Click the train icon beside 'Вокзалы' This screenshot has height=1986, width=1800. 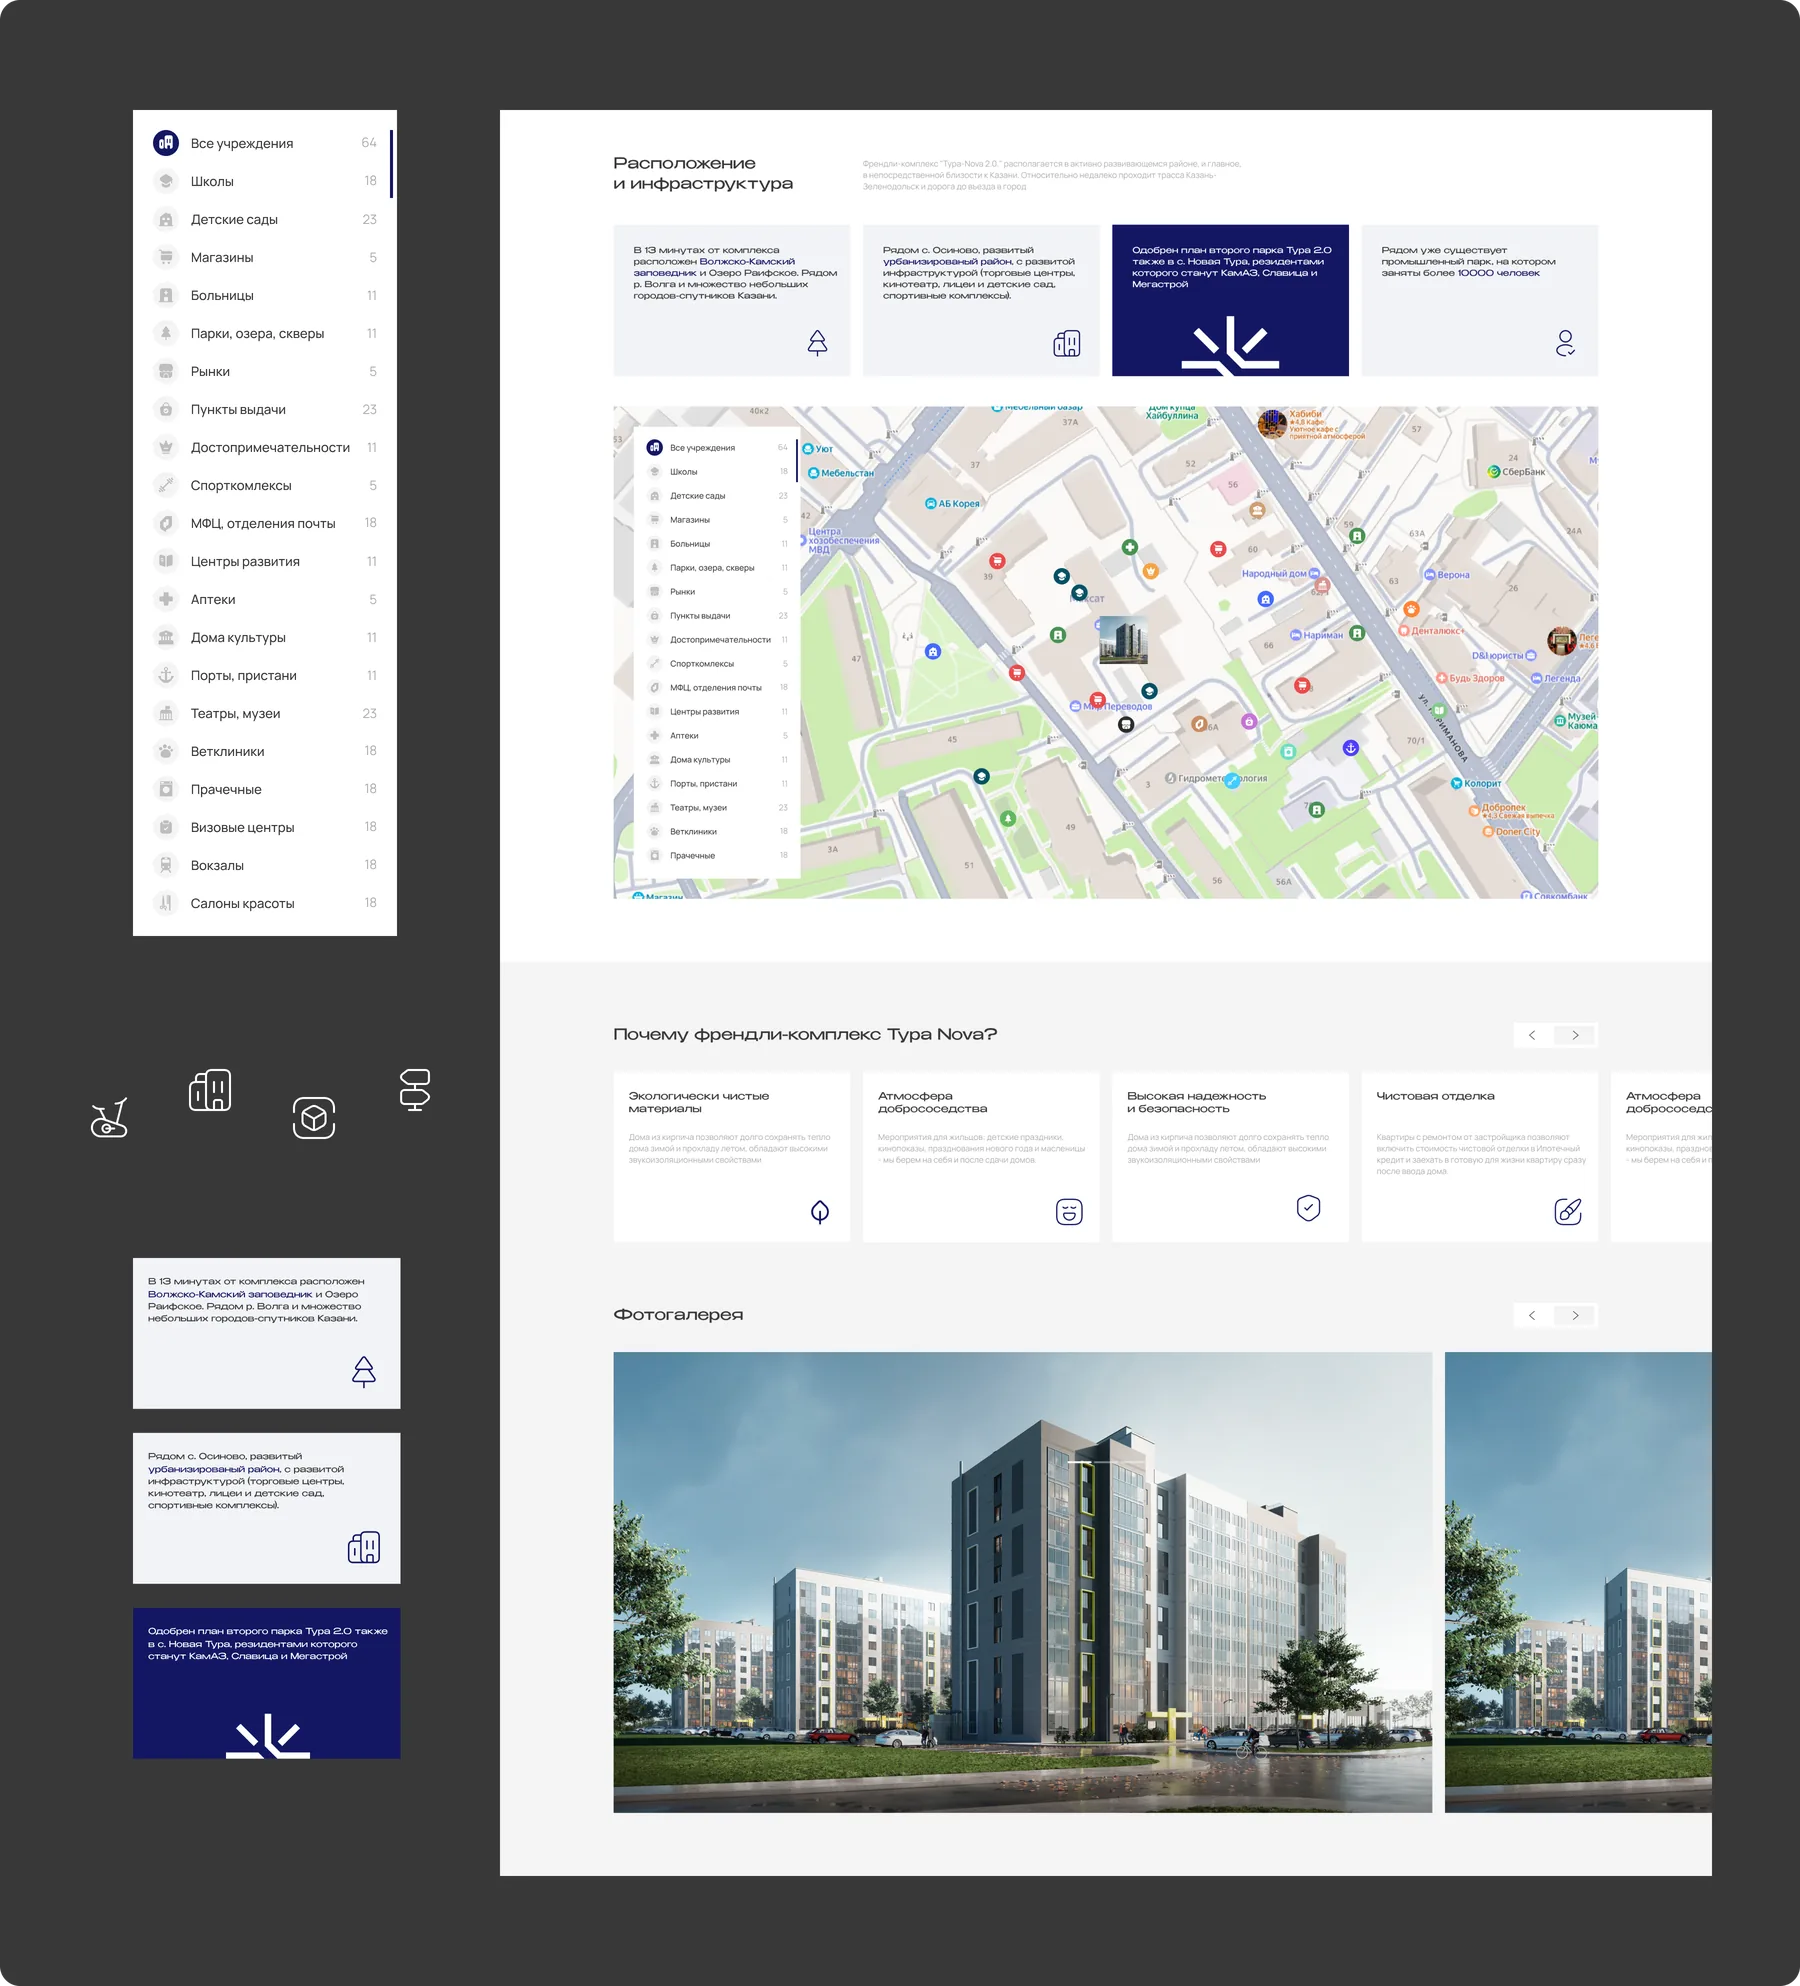point(166,865)
